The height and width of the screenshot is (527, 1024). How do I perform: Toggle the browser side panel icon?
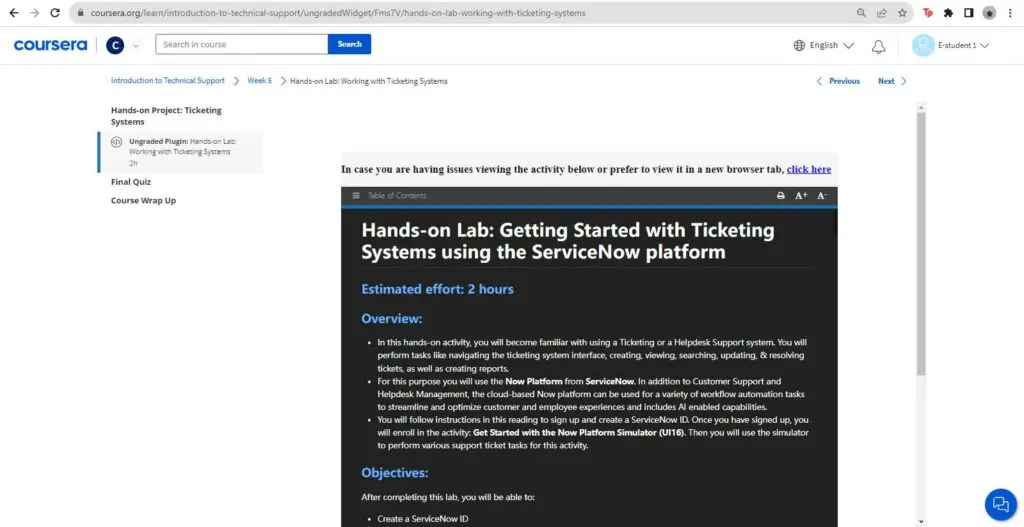(968, 13)
